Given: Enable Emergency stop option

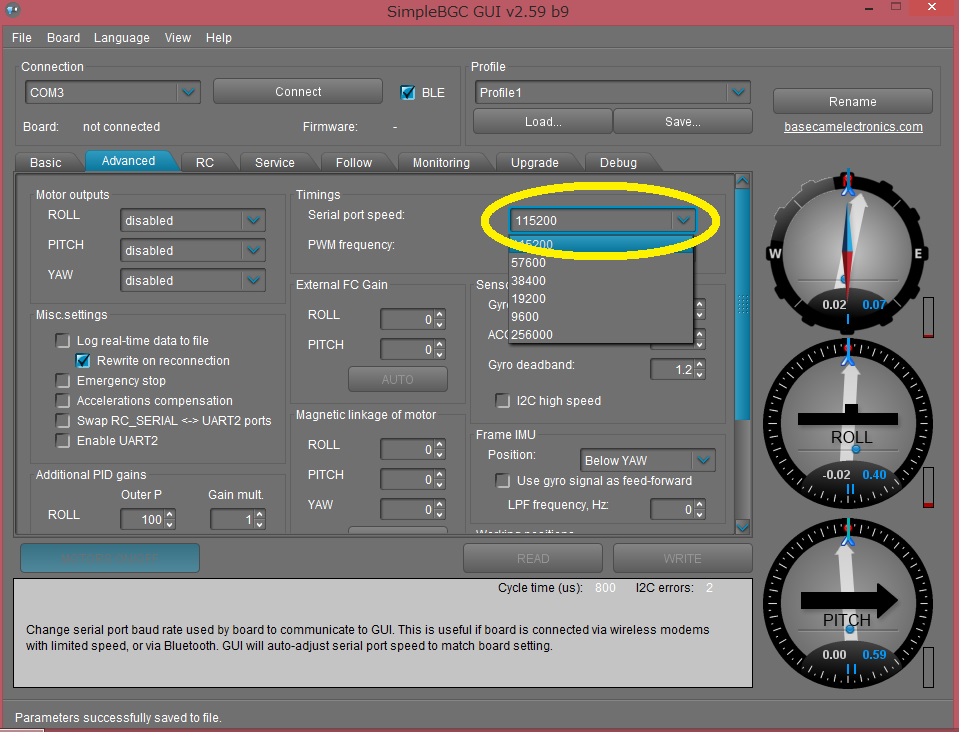Looking at the screenshot, I should pos(63,380).
